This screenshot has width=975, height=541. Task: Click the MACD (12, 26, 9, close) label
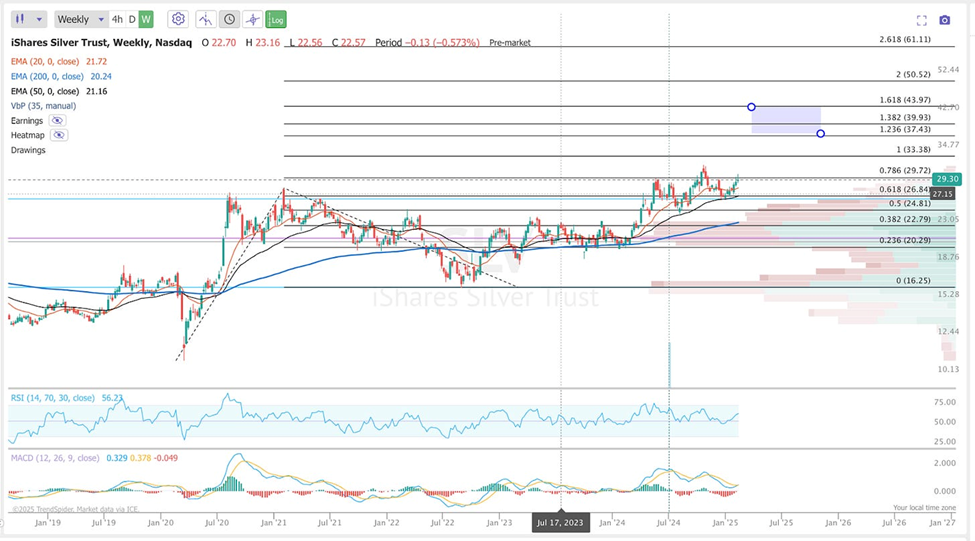(55, 458)
